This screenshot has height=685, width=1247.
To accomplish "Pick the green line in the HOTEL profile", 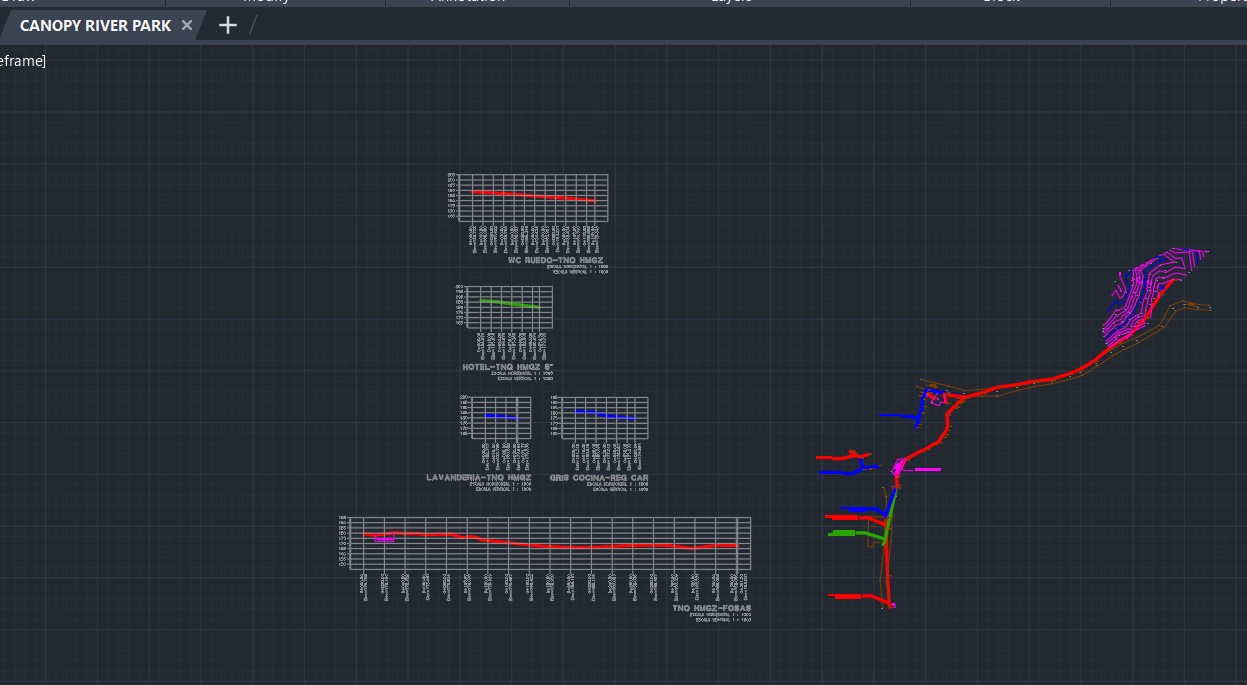I will [x=511, y=303].
